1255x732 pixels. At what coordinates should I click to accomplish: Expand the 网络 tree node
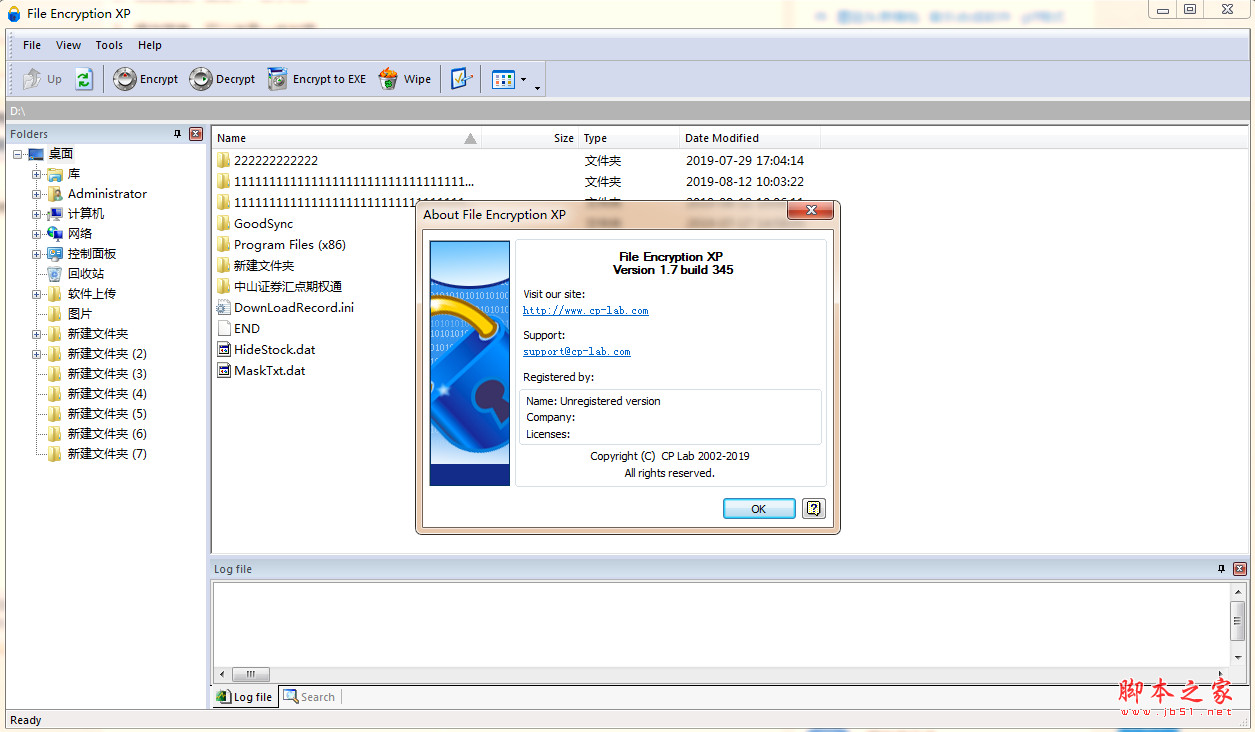(37, 234)
